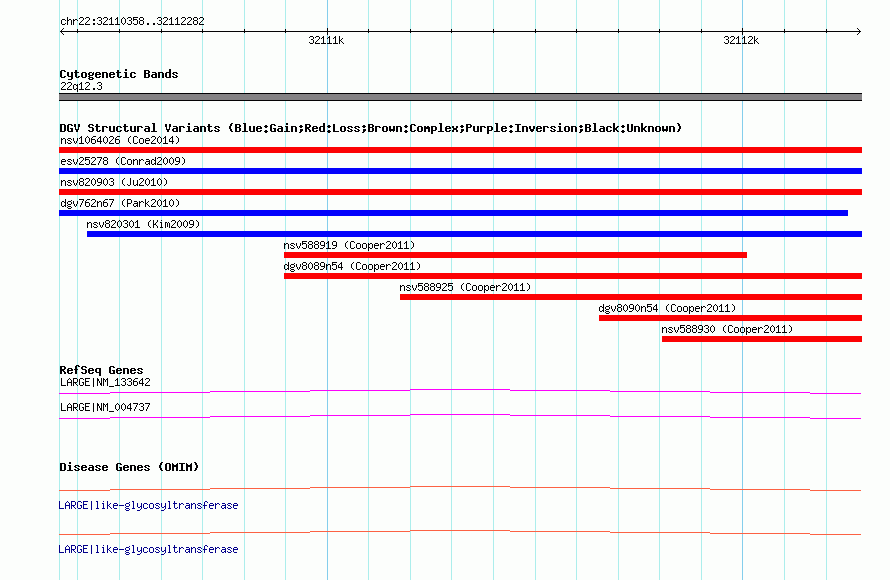Select the red nsv588925 (Cooper2011) bar

coord(631,297)
